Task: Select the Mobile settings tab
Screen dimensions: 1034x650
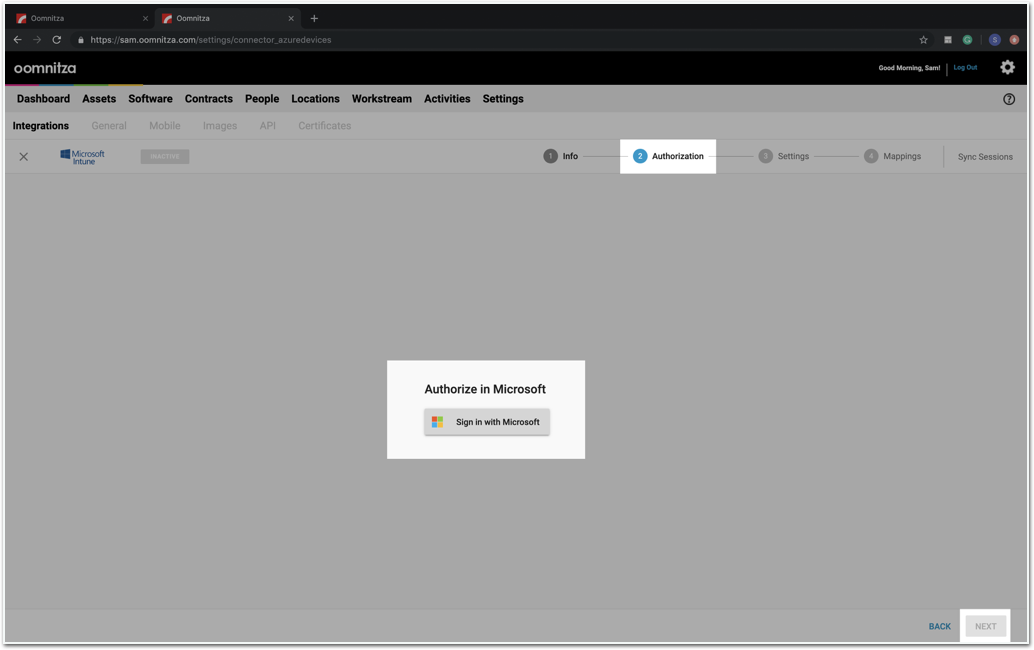Action: click(164, 126)
